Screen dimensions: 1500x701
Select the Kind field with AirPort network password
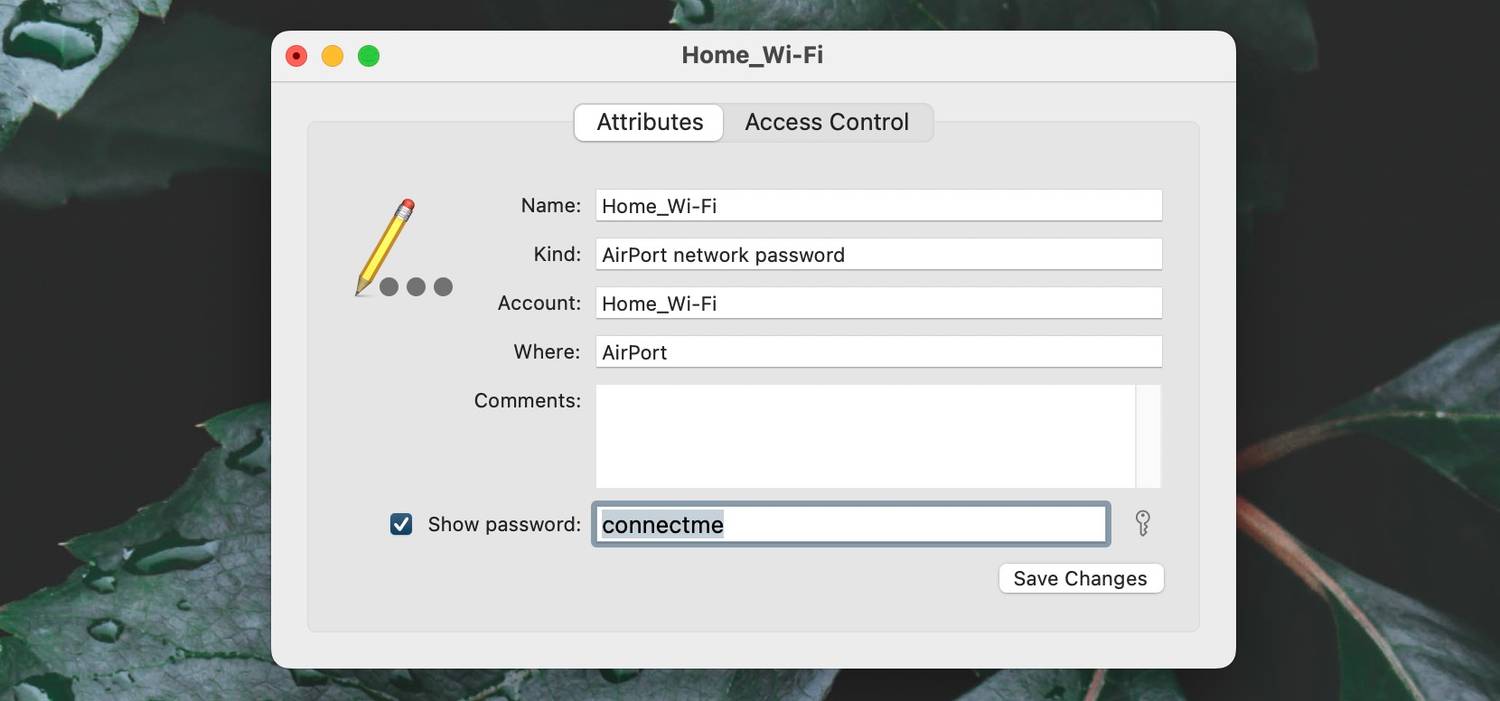tap(878, 255)
